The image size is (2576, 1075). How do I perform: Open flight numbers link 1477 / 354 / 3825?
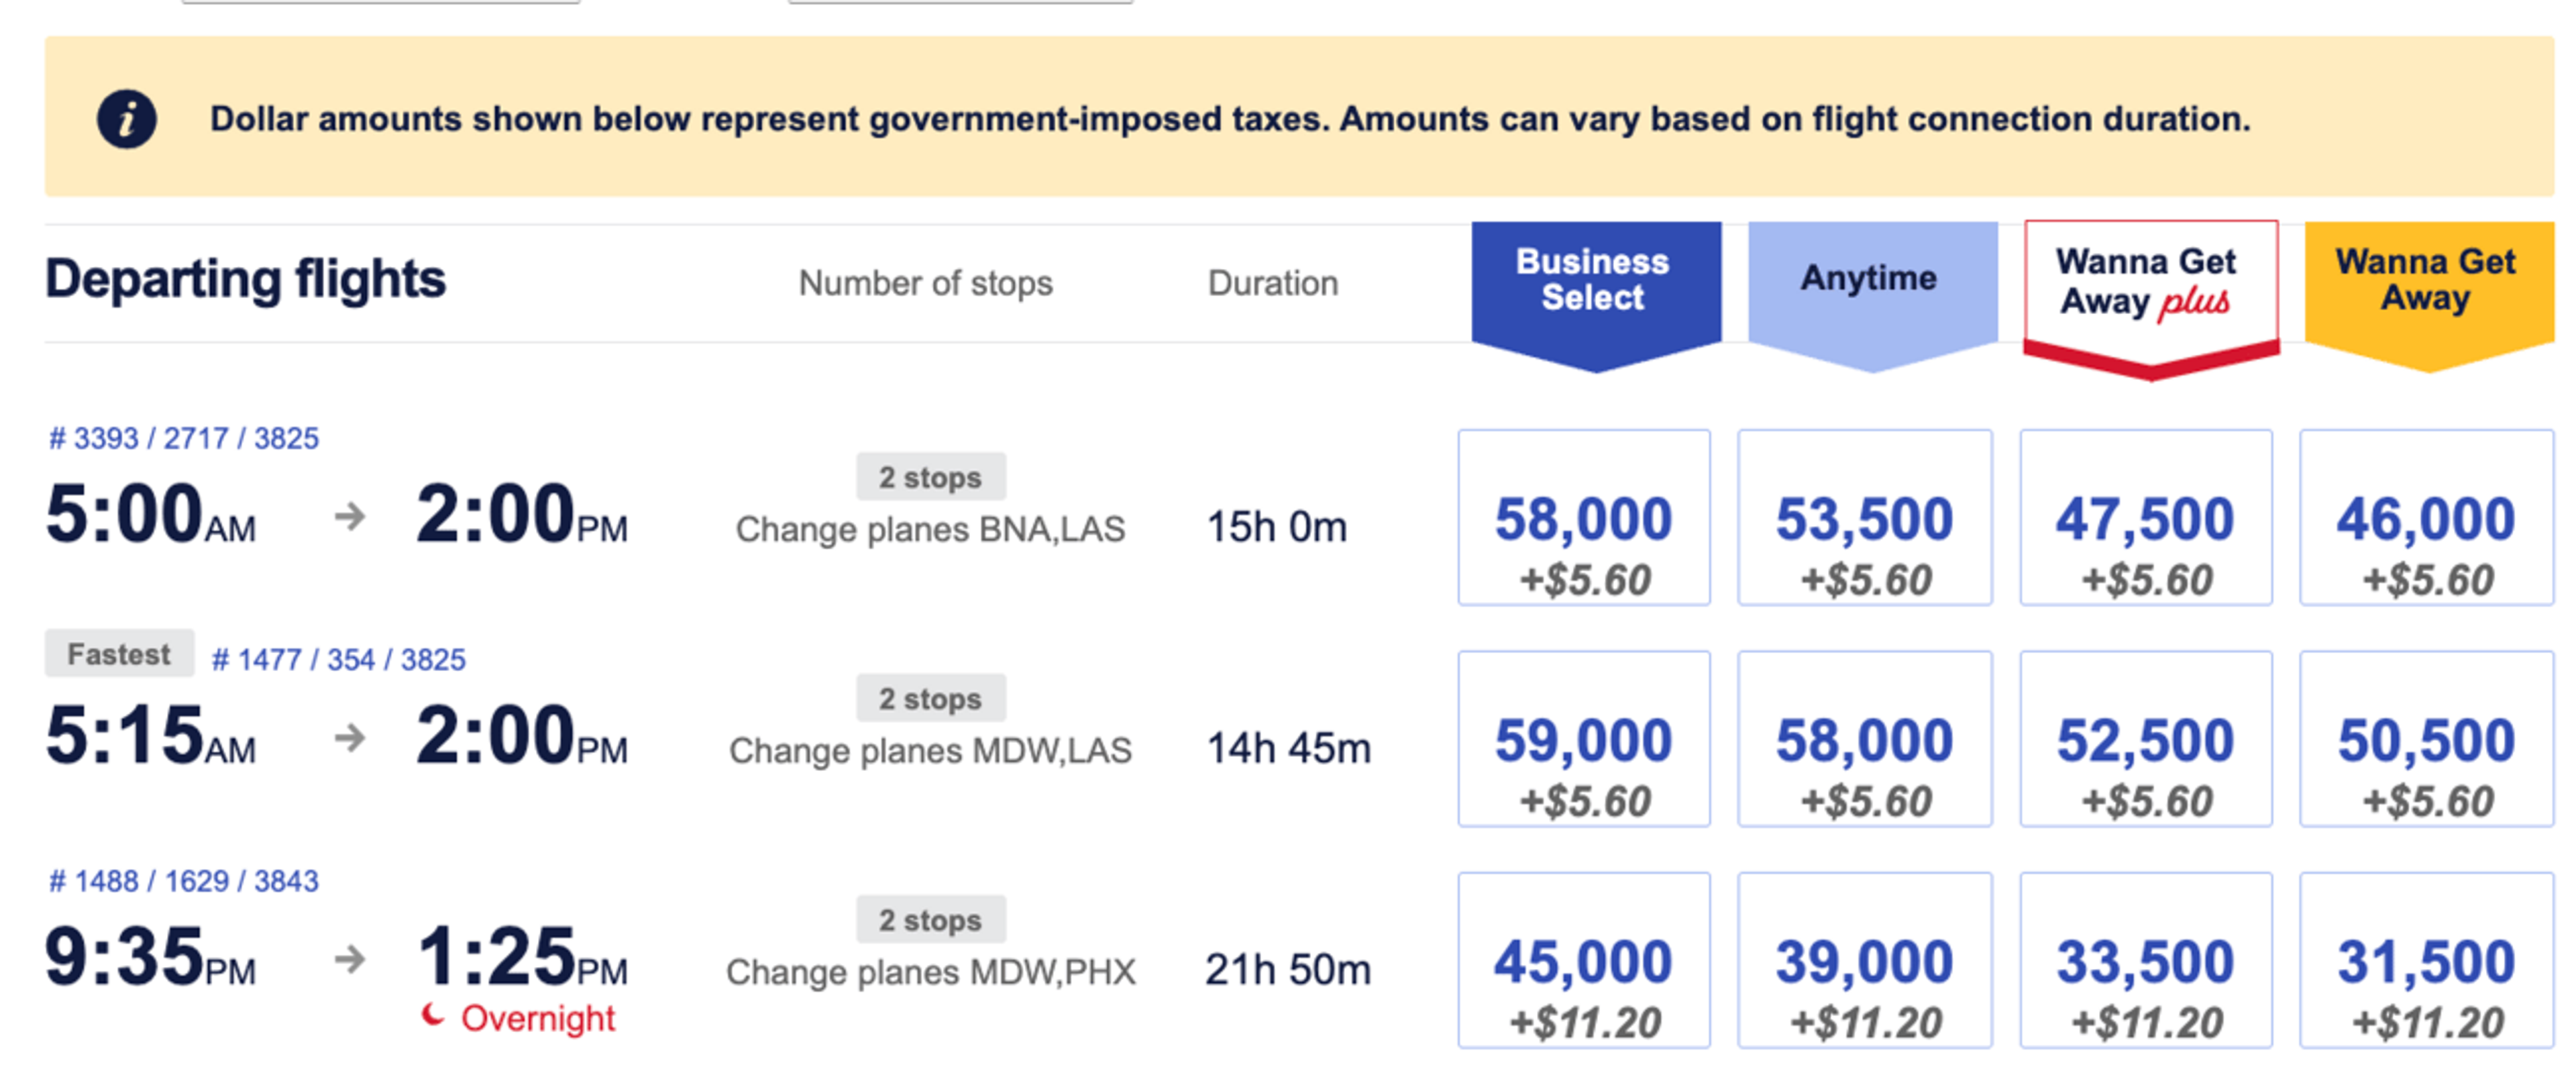point(338,660)
